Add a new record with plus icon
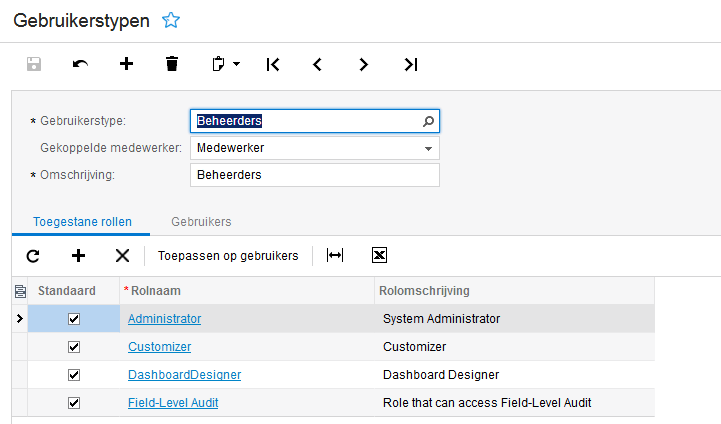This screenshot has height=424, width=721. tap(126, 64)
